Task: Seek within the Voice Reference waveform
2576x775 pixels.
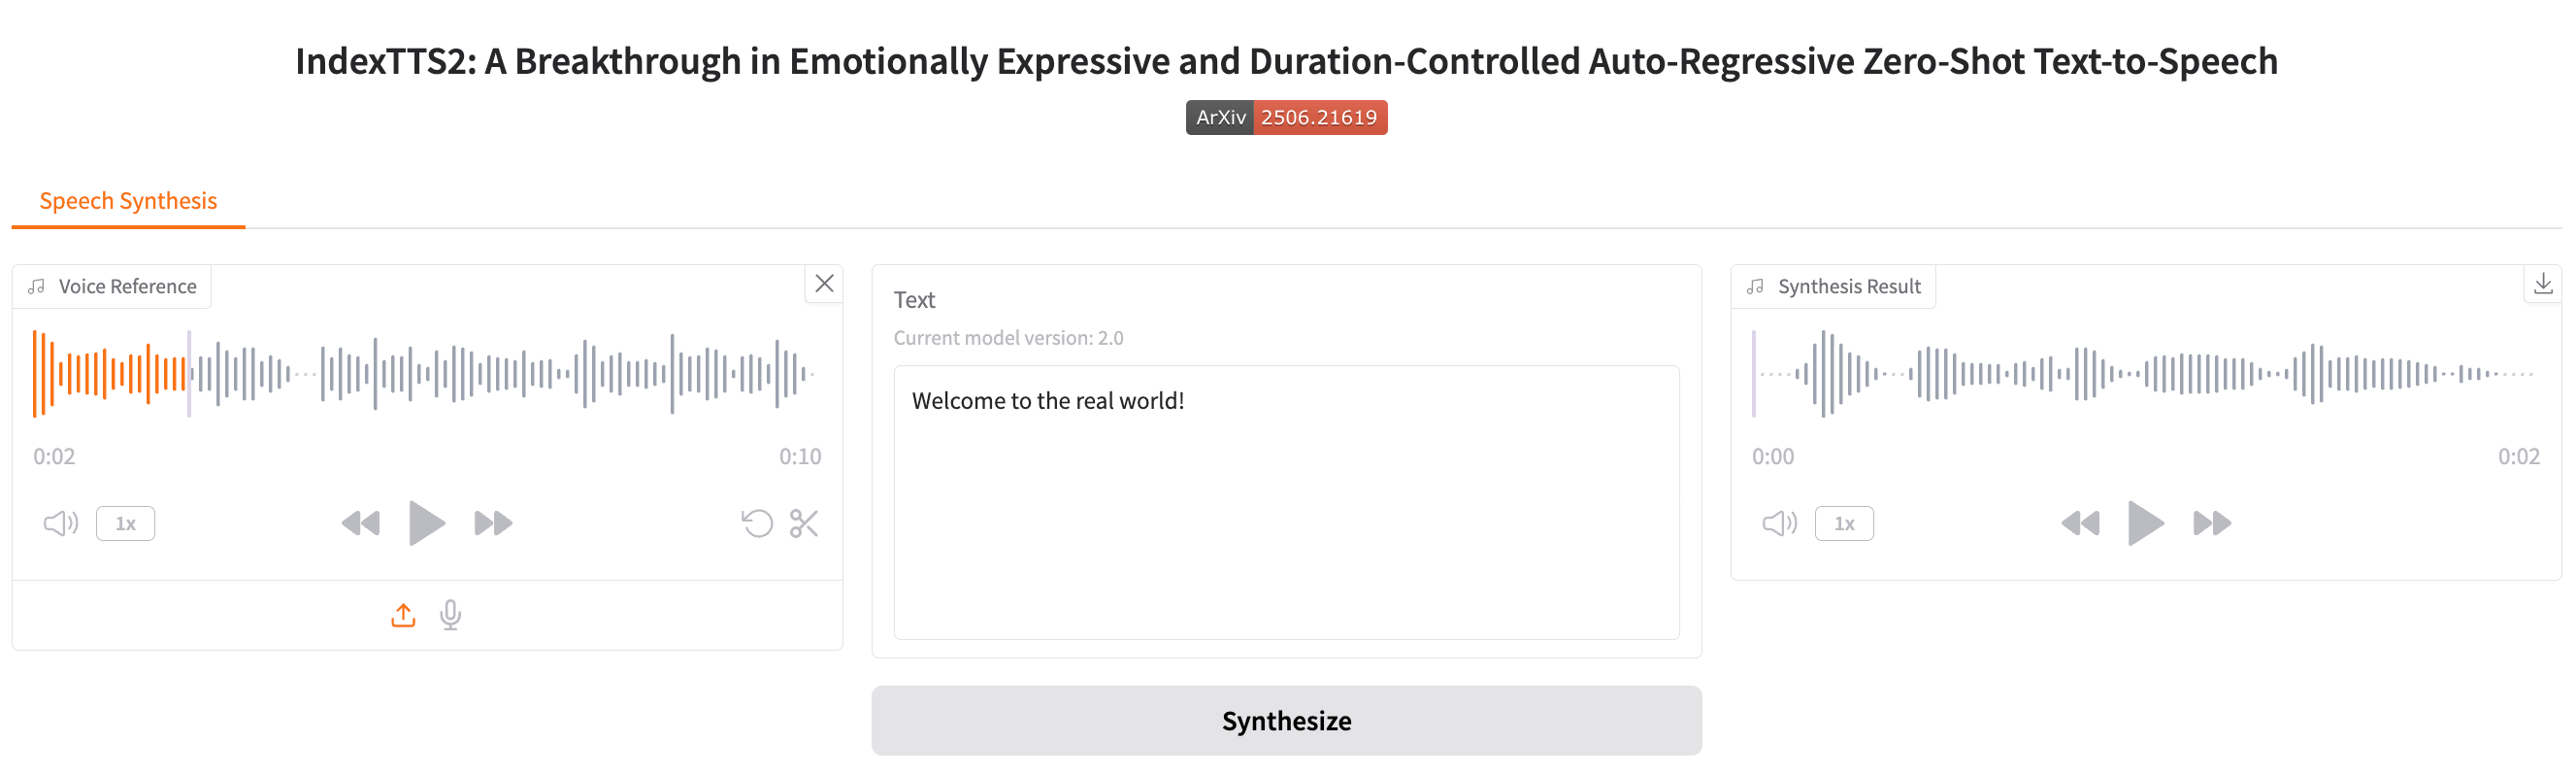Action: (427, 373)
